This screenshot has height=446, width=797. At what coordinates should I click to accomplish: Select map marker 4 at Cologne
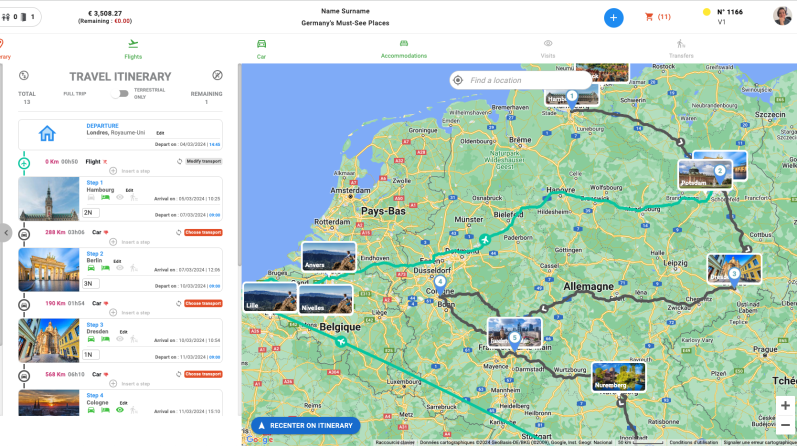coord(440,284)
